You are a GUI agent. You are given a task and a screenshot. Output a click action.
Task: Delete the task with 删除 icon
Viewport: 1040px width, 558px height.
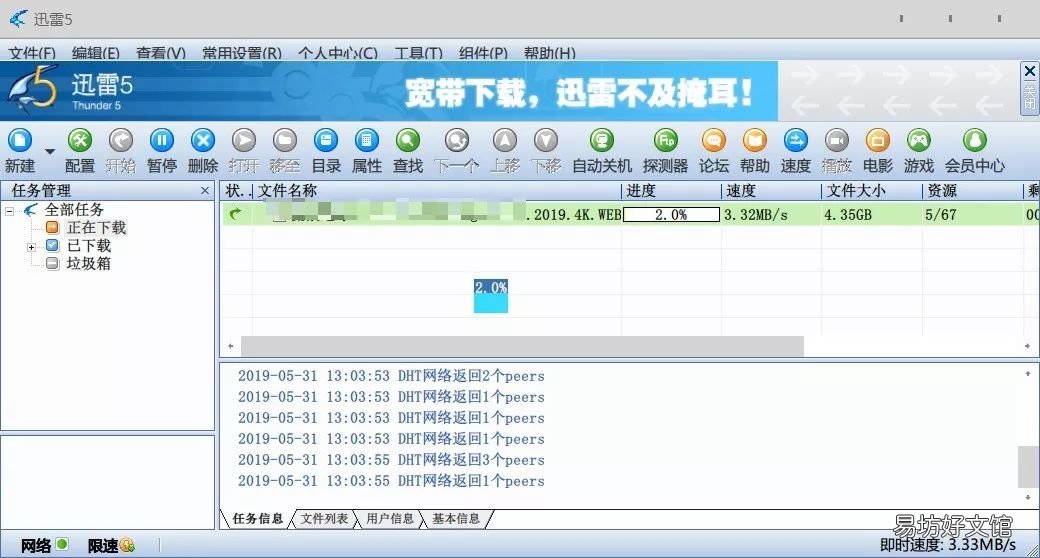pos(203,140)
